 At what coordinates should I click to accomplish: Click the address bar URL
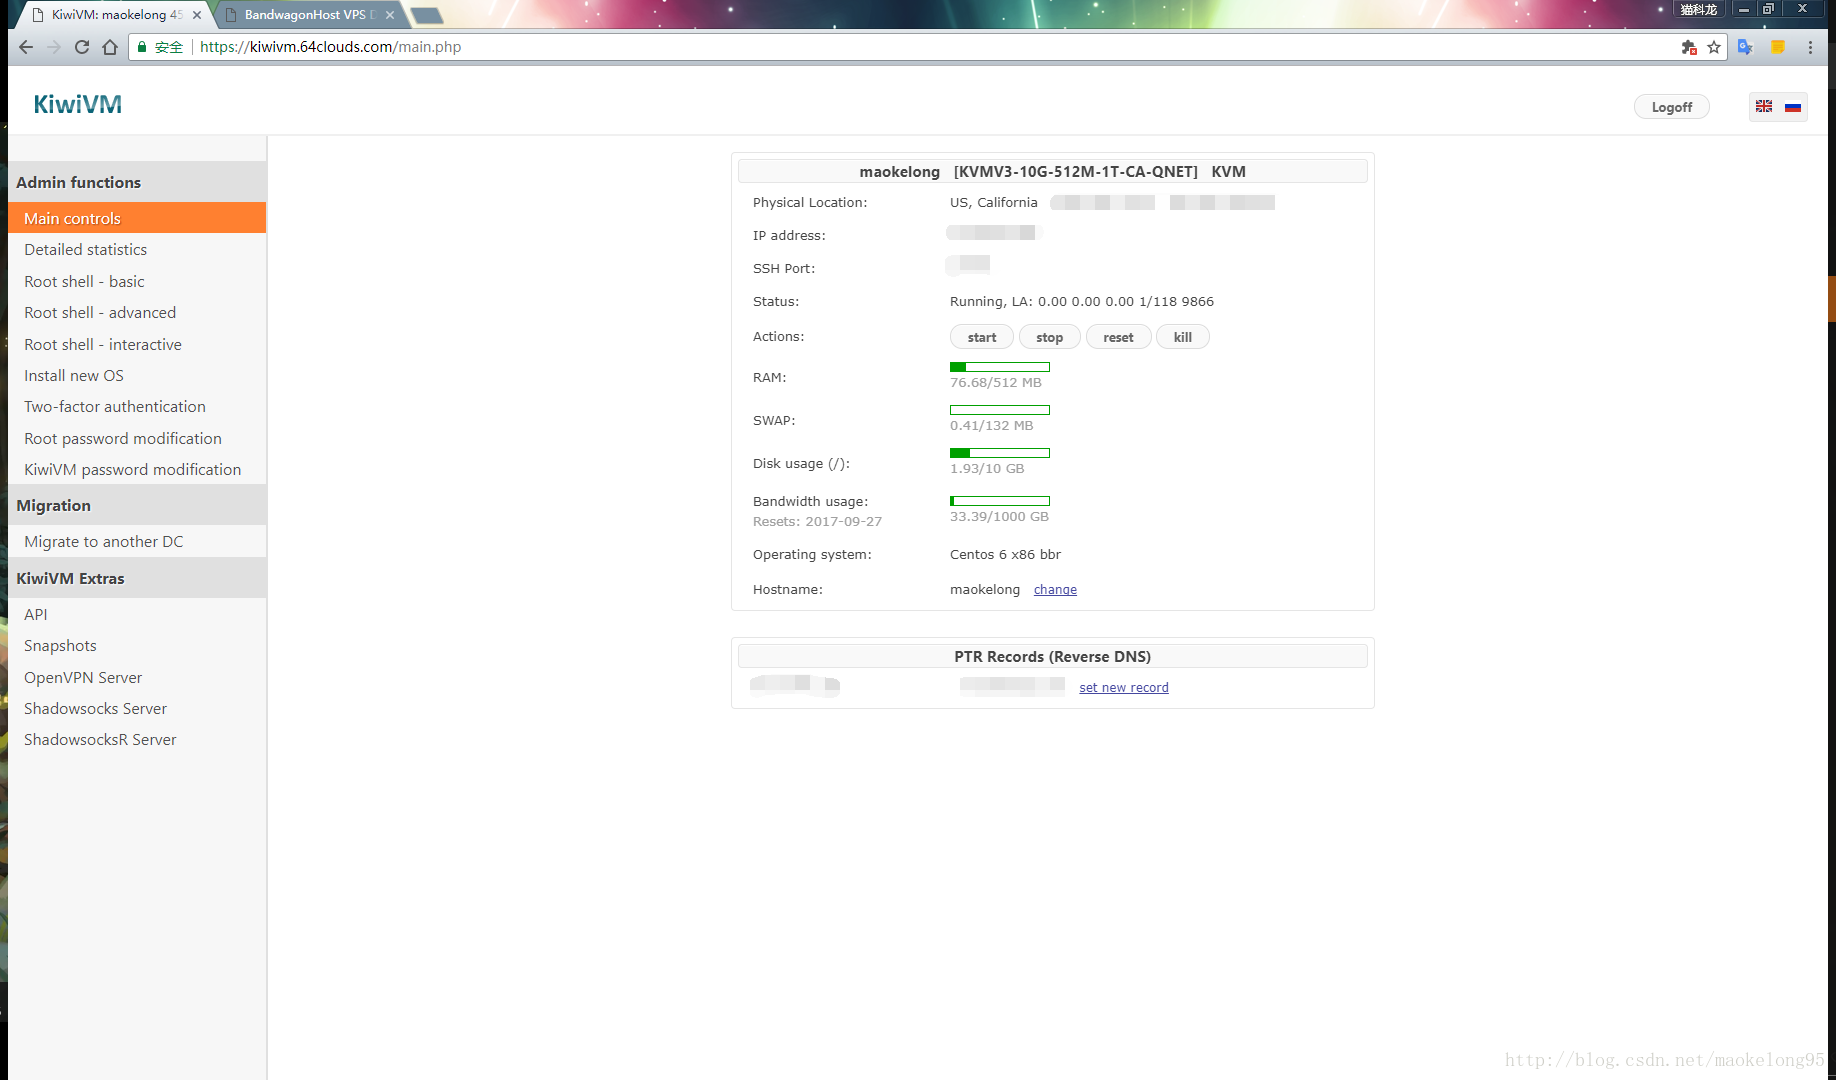pos(330,47)
